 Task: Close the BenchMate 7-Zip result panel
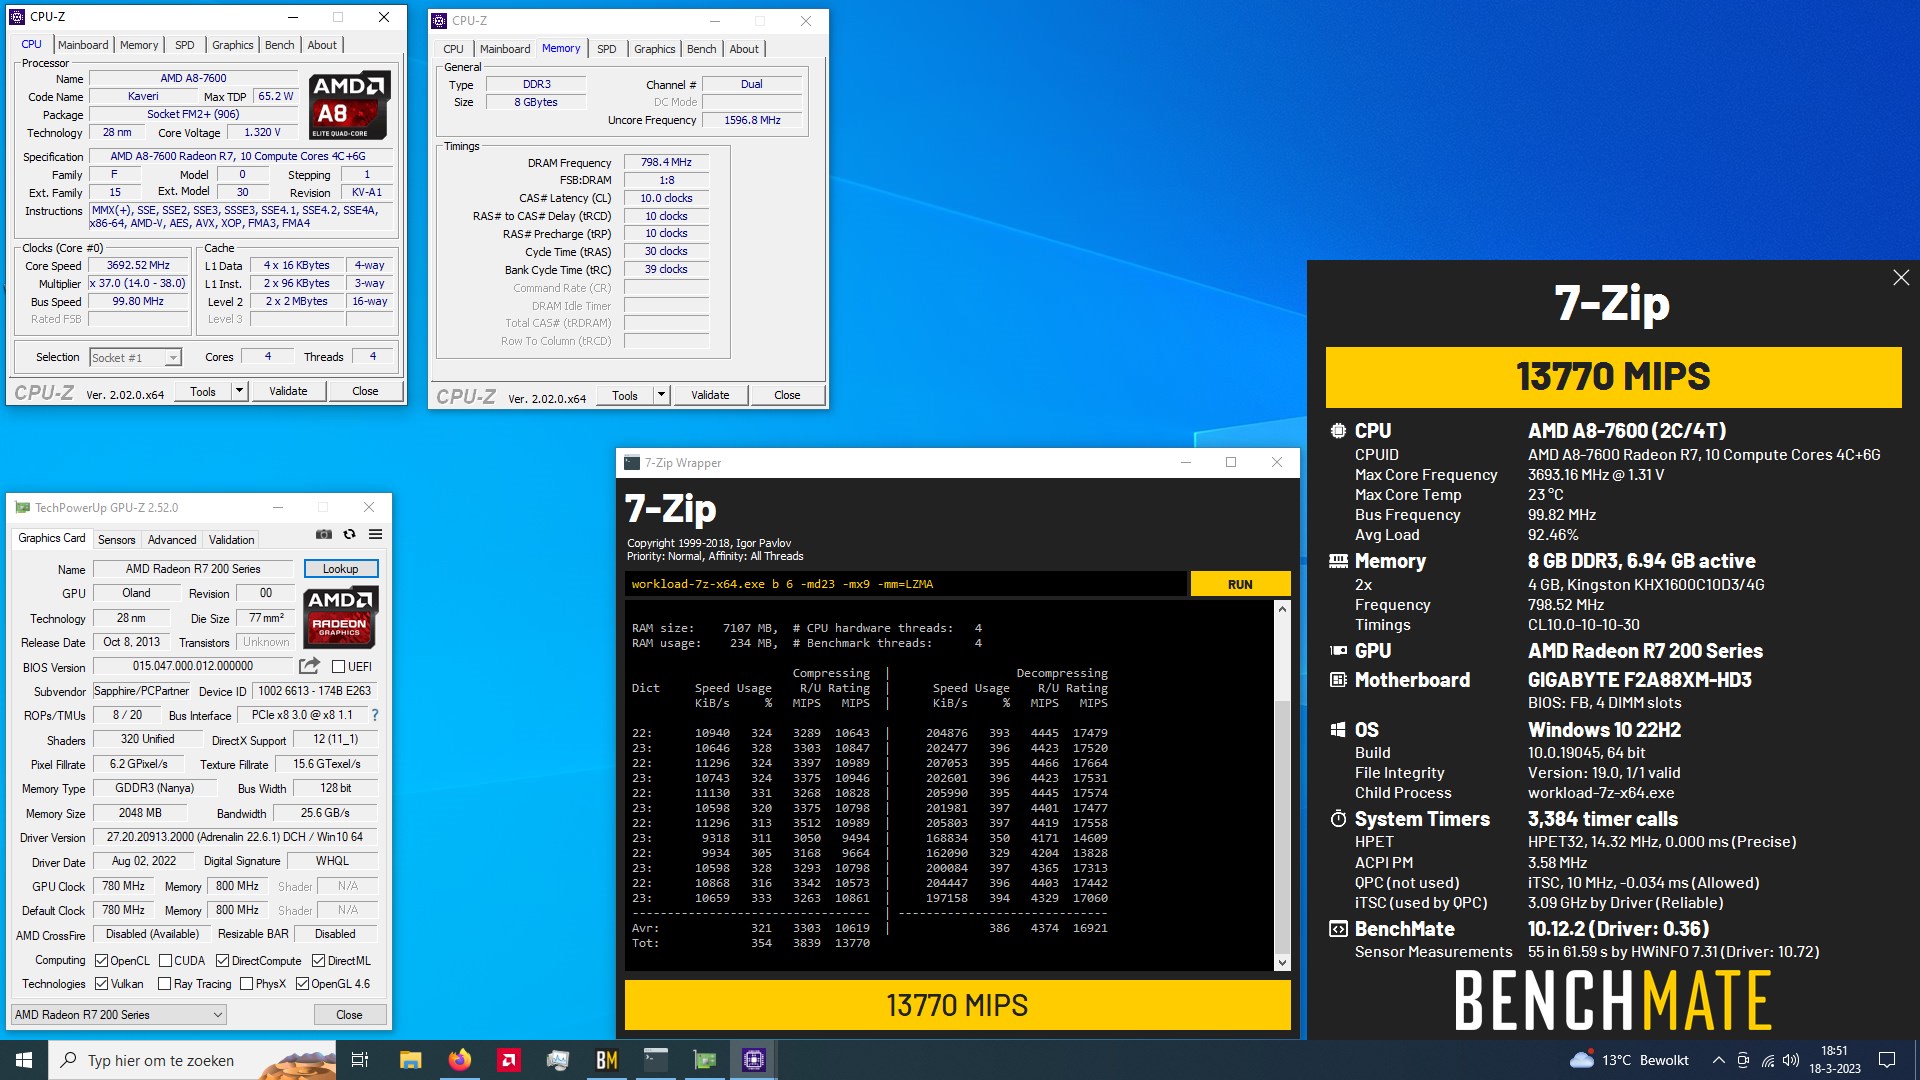point(1901,278)
